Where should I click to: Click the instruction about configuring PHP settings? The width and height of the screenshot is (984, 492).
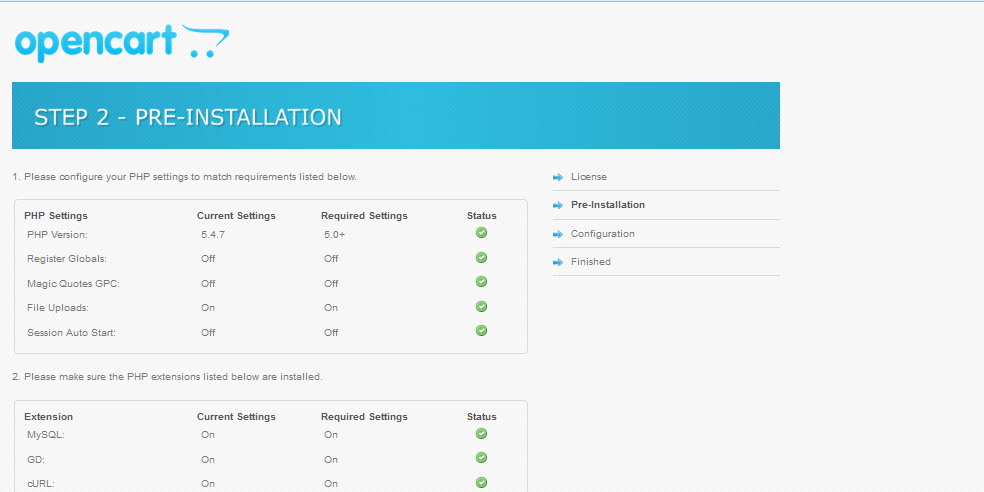coord(184,177)
